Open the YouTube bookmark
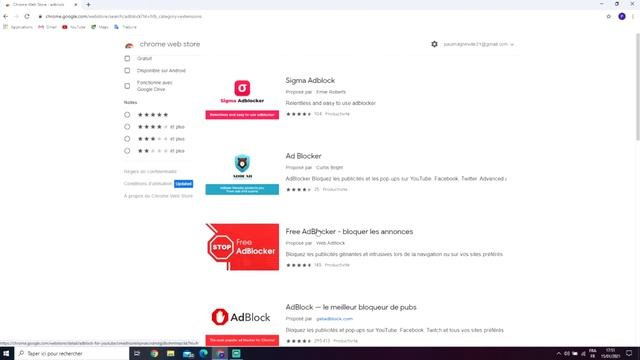The height and width of the screenshot is (360, 640). [74, 27]
